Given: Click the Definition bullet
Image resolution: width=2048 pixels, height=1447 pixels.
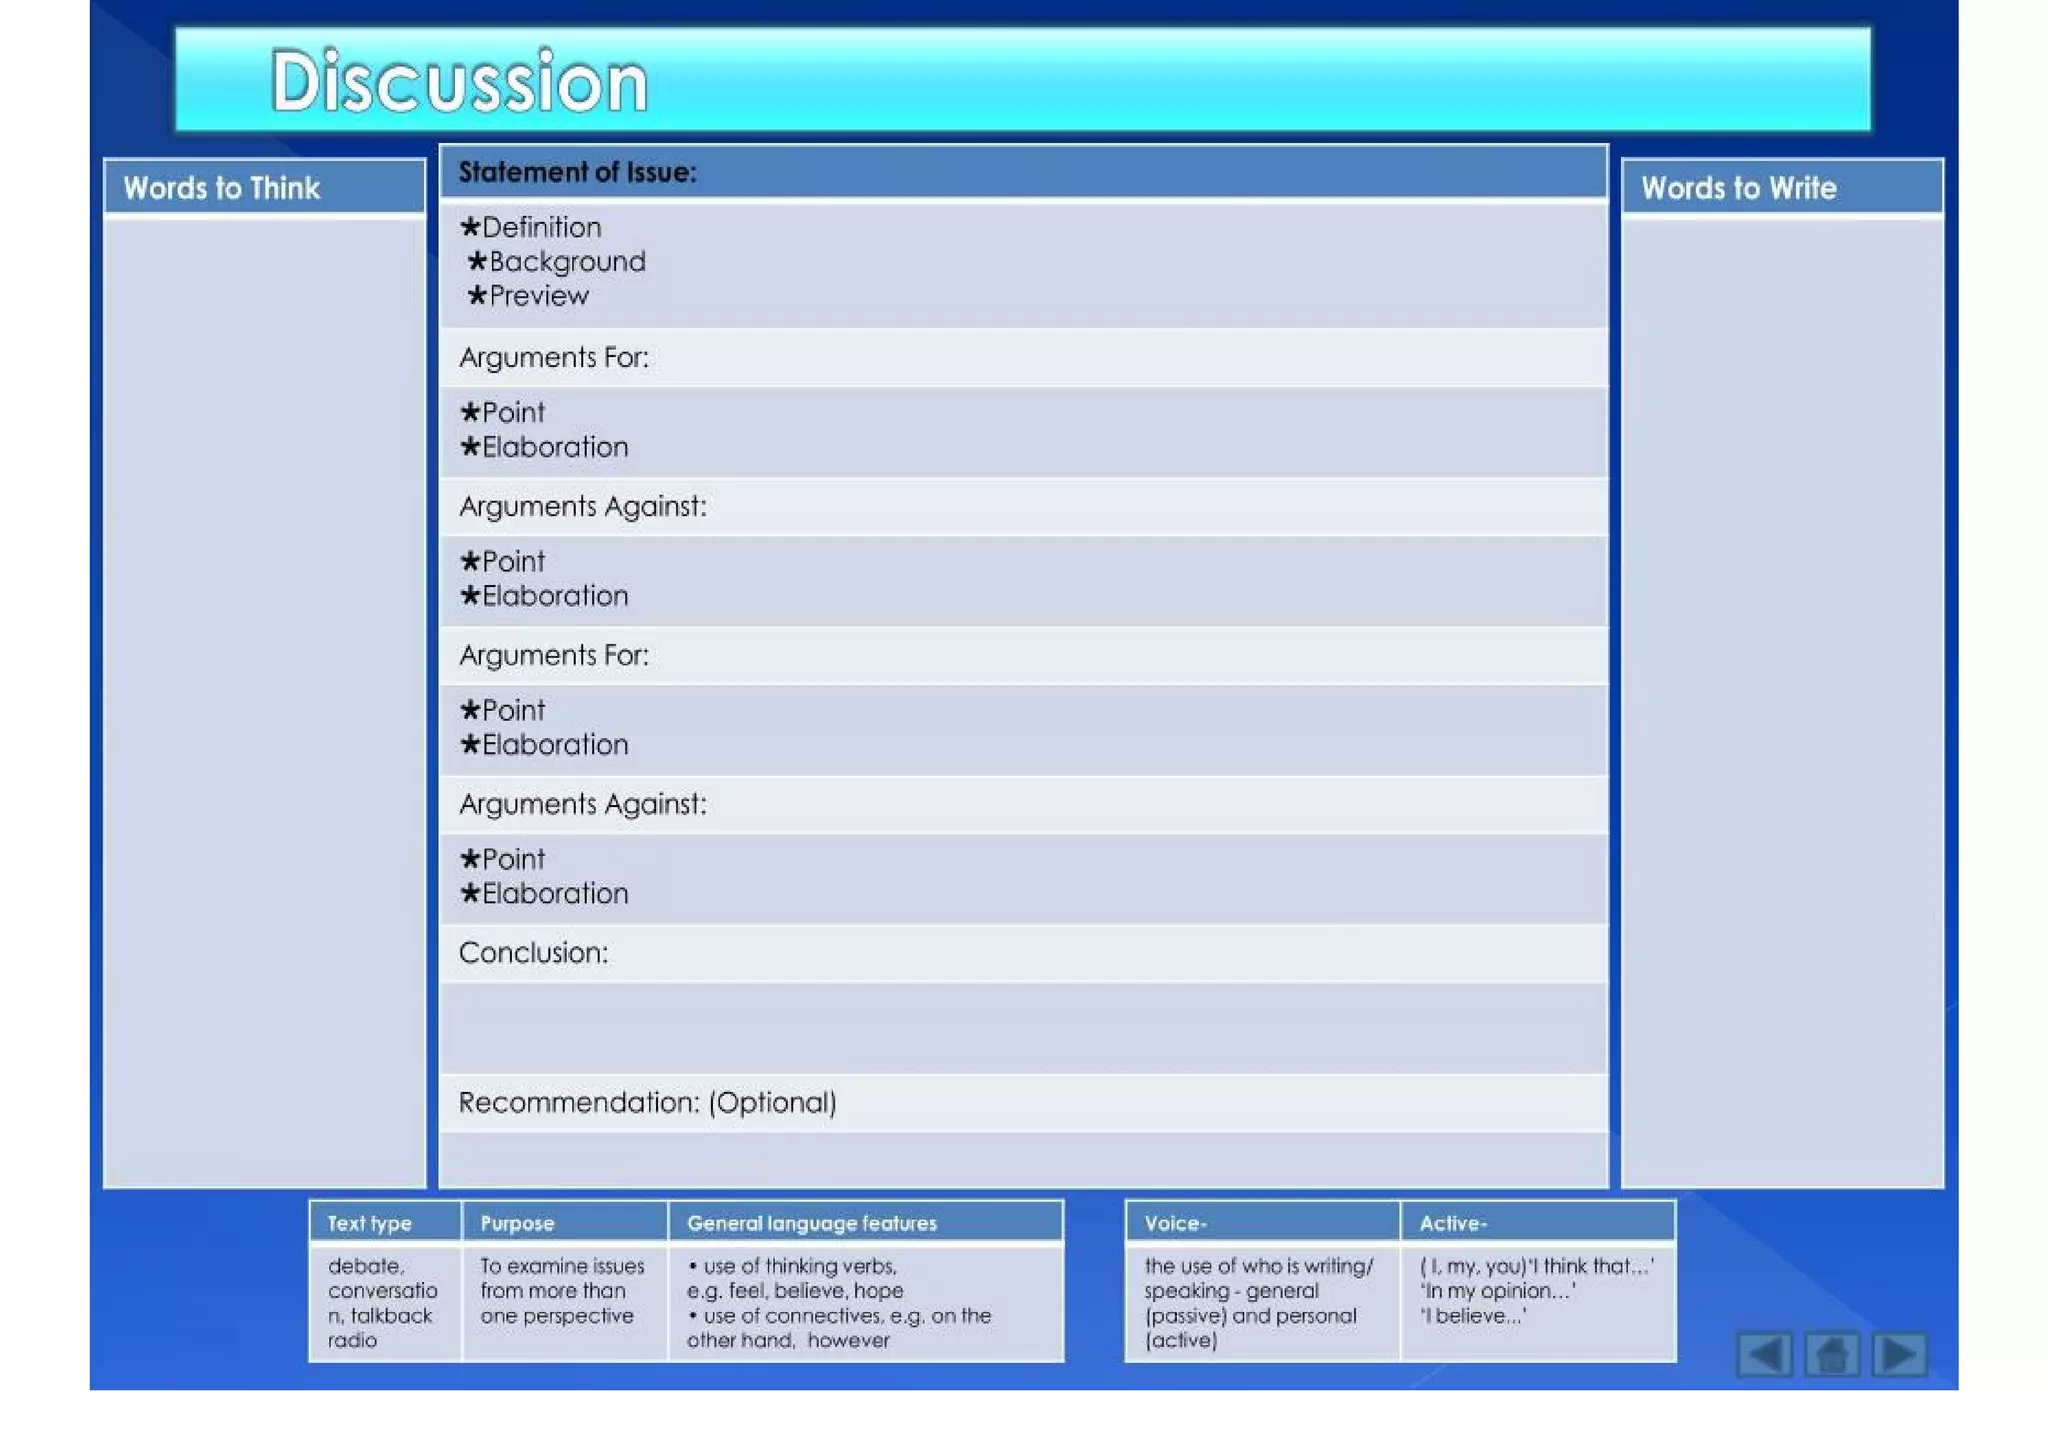Looking at the screenshot, I should click(x=530, y=227).
